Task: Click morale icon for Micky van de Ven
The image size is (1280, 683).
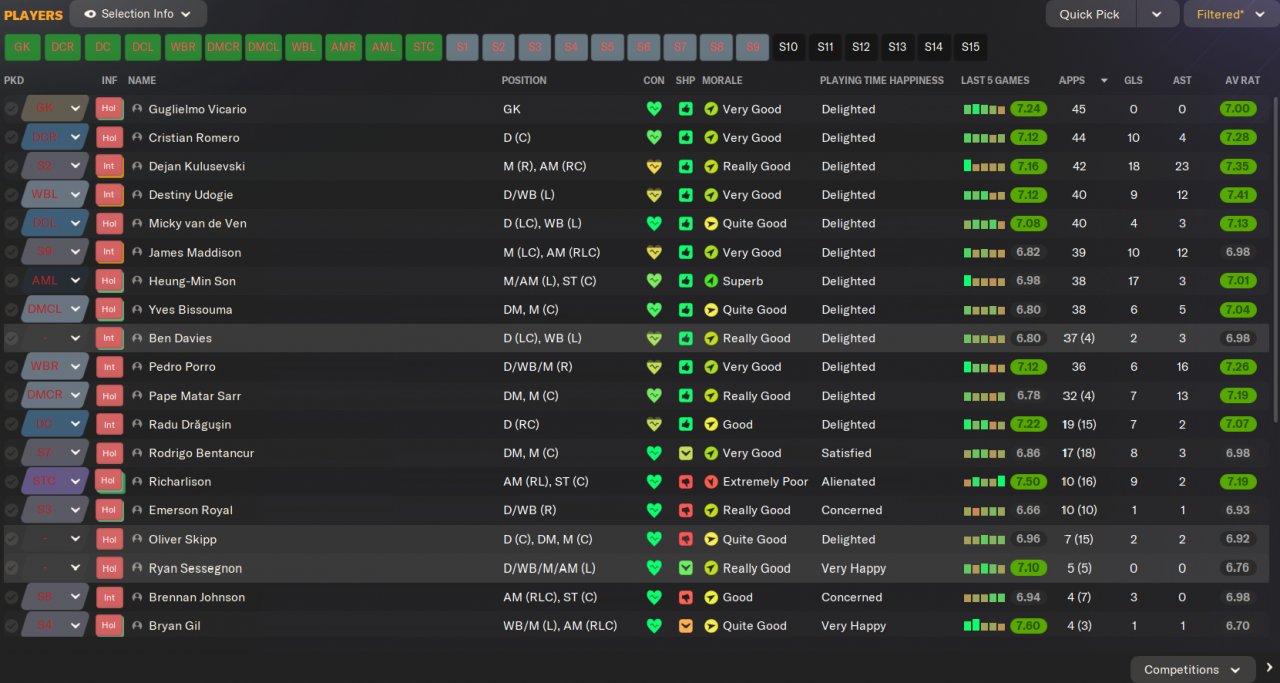Action: pyautogui.click(x=711, y=223)
